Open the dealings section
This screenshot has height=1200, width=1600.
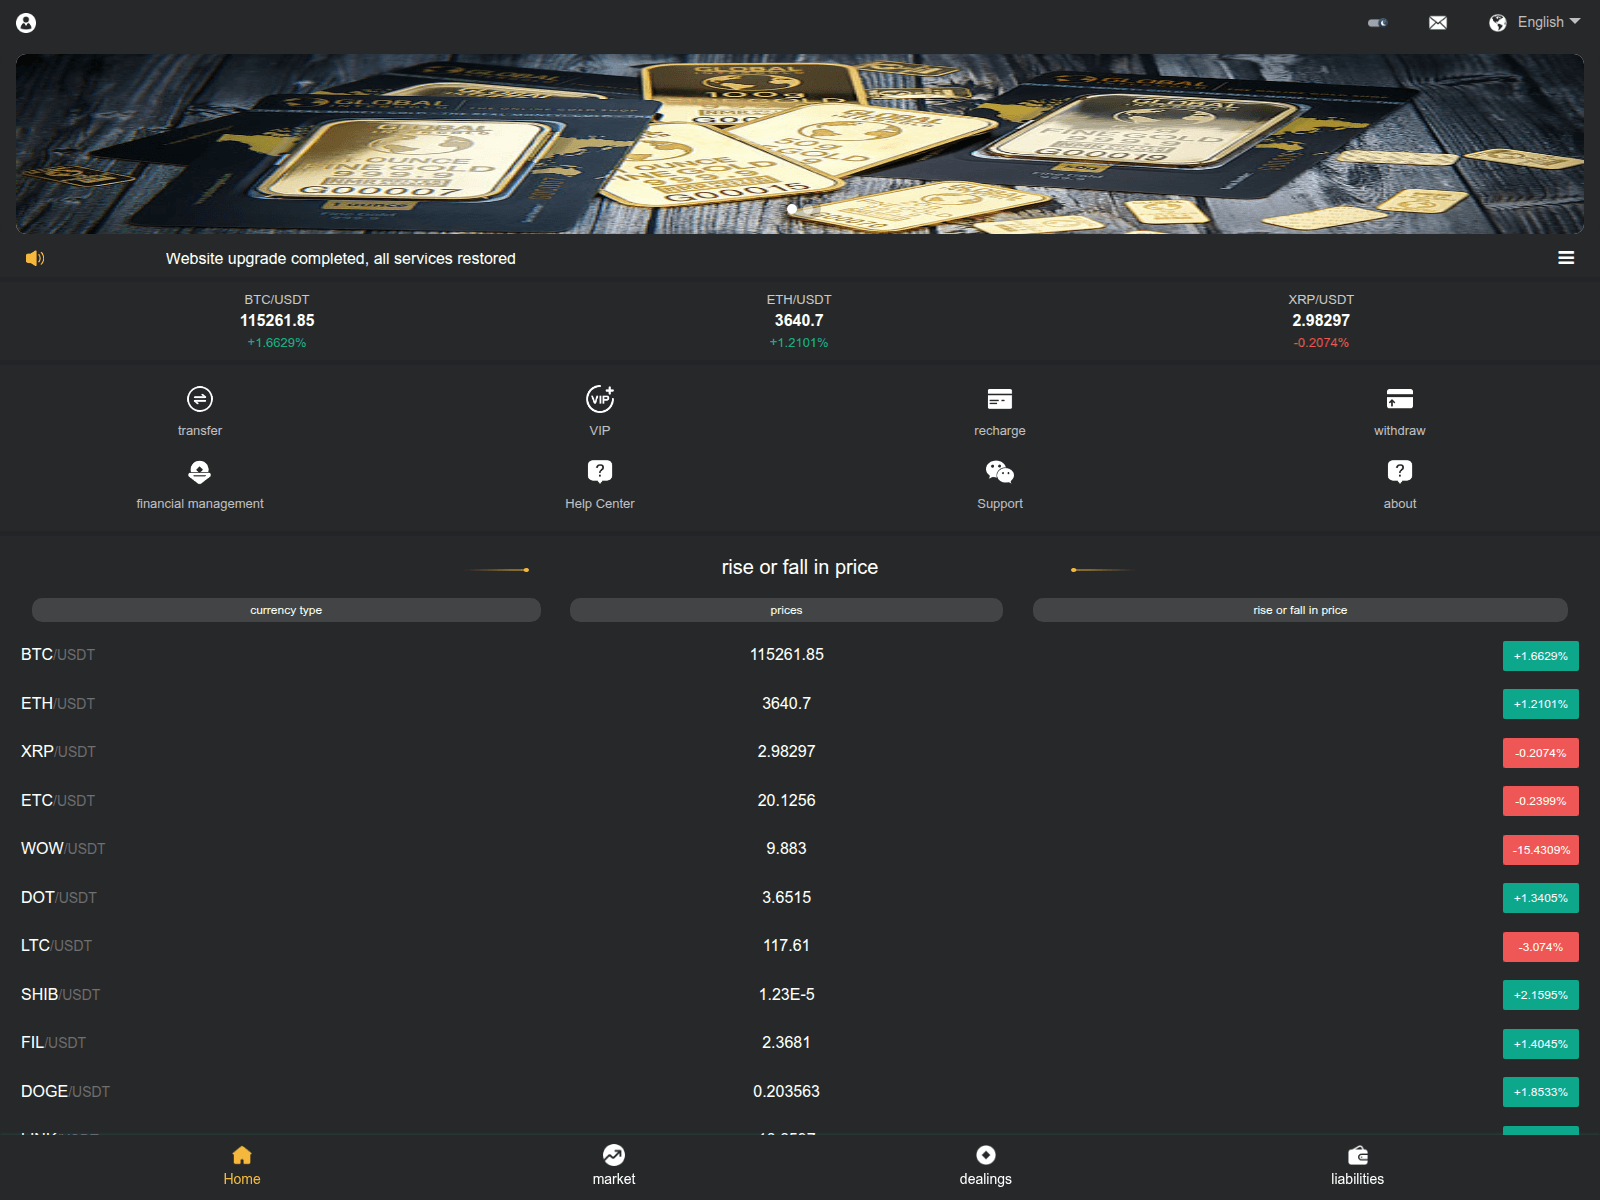[985, 1165]
